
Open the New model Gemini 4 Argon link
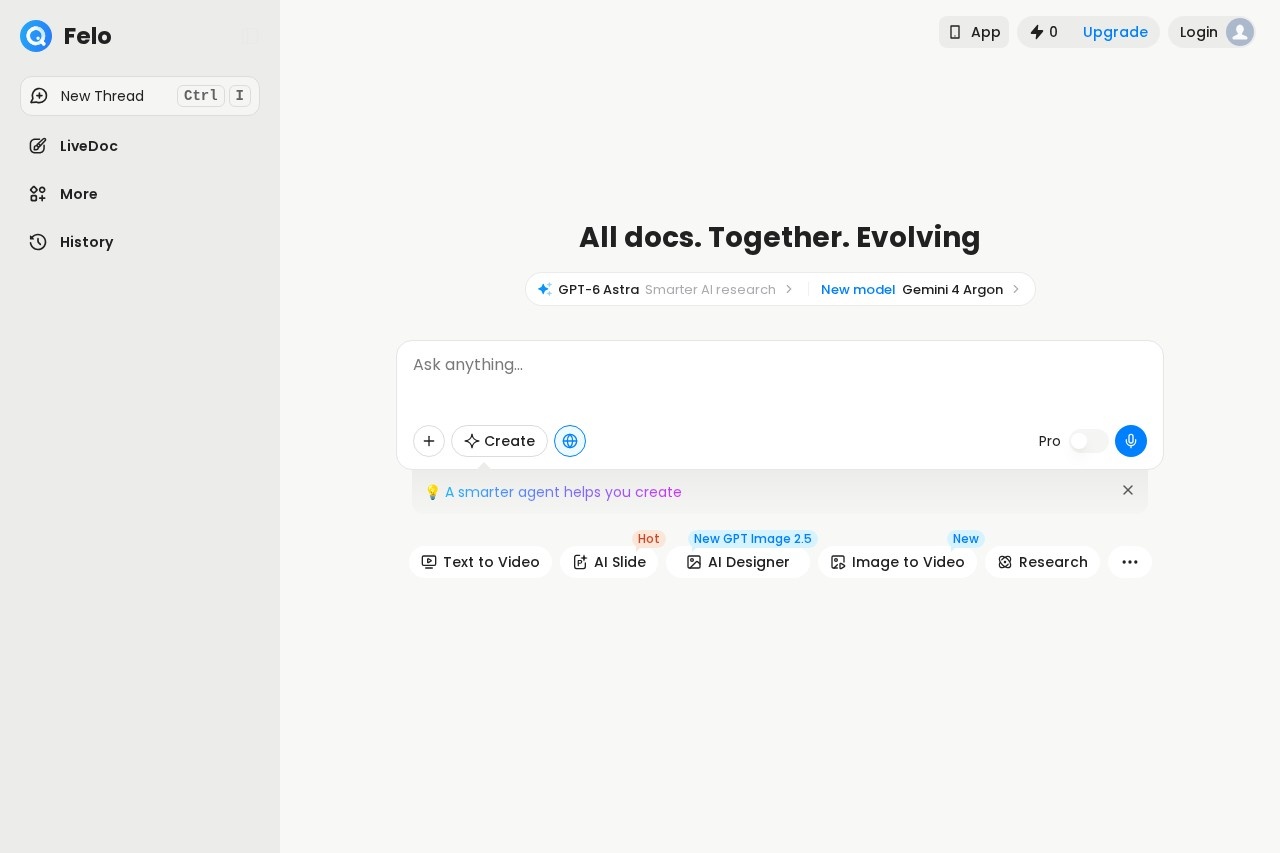tap(921, 289)
